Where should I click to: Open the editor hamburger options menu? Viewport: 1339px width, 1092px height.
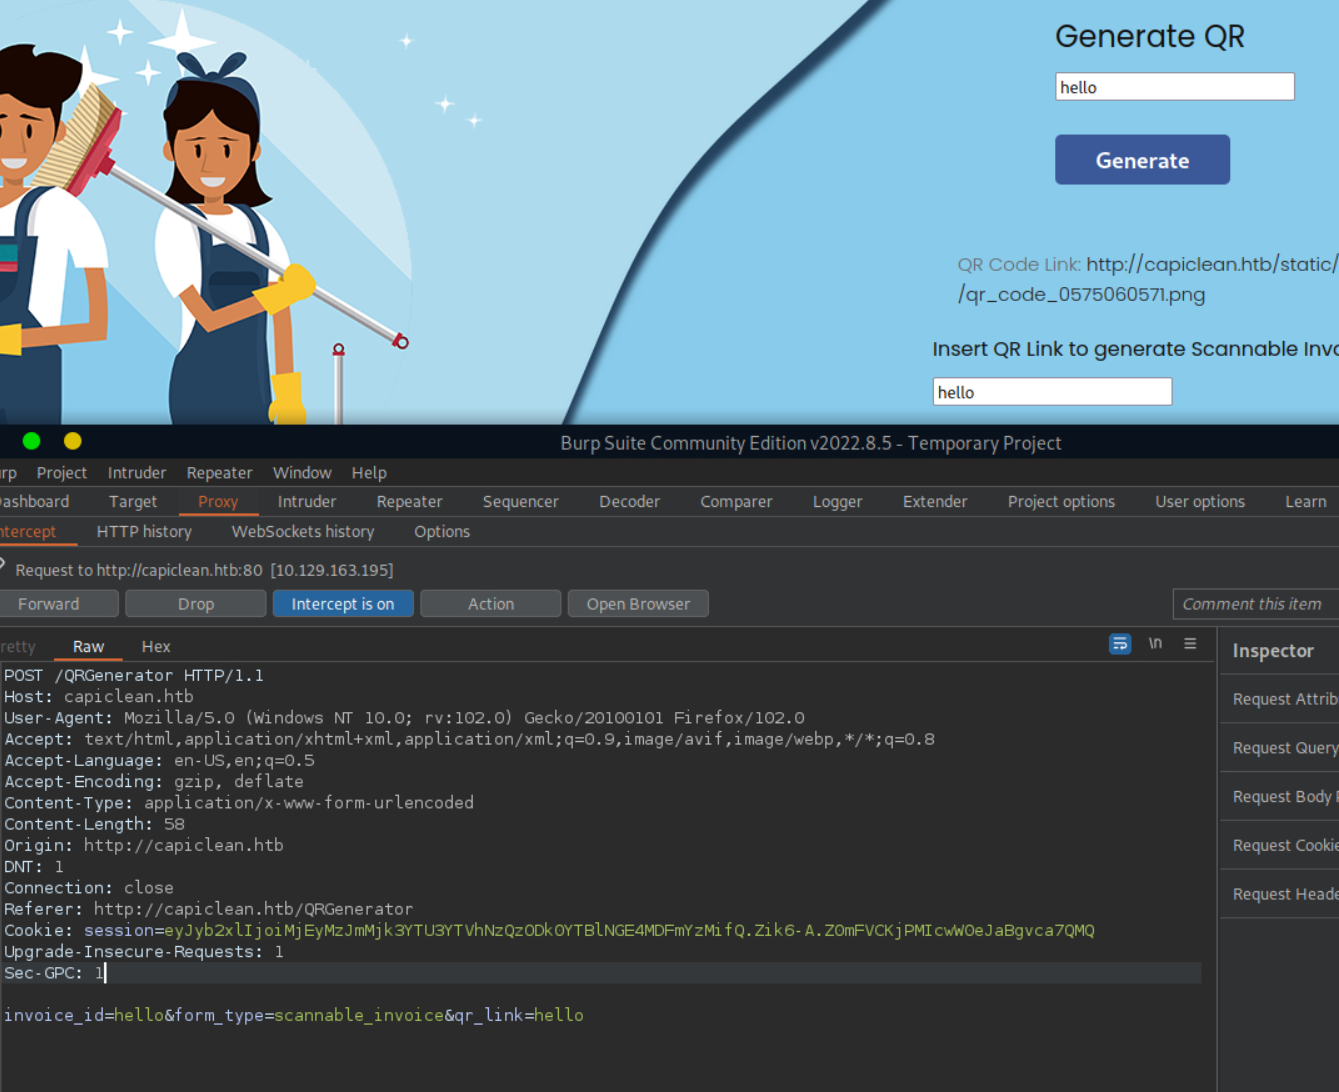[x=1190, y=644]
